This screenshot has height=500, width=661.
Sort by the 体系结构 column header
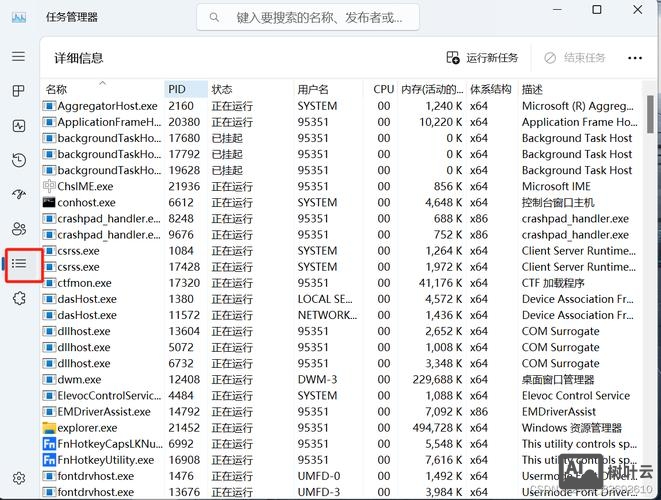[x=491, y=89]
